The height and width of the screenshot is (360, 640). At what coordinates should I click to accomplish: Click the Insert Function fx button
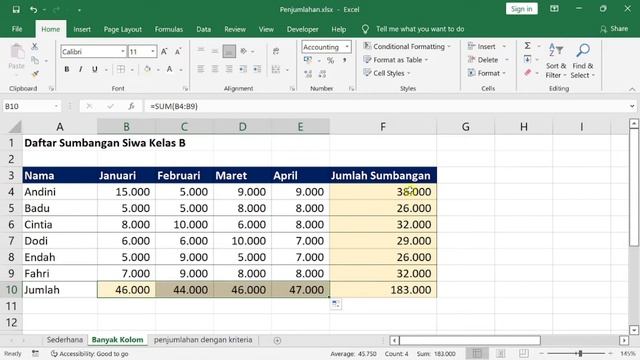click(x=131, y=106)
